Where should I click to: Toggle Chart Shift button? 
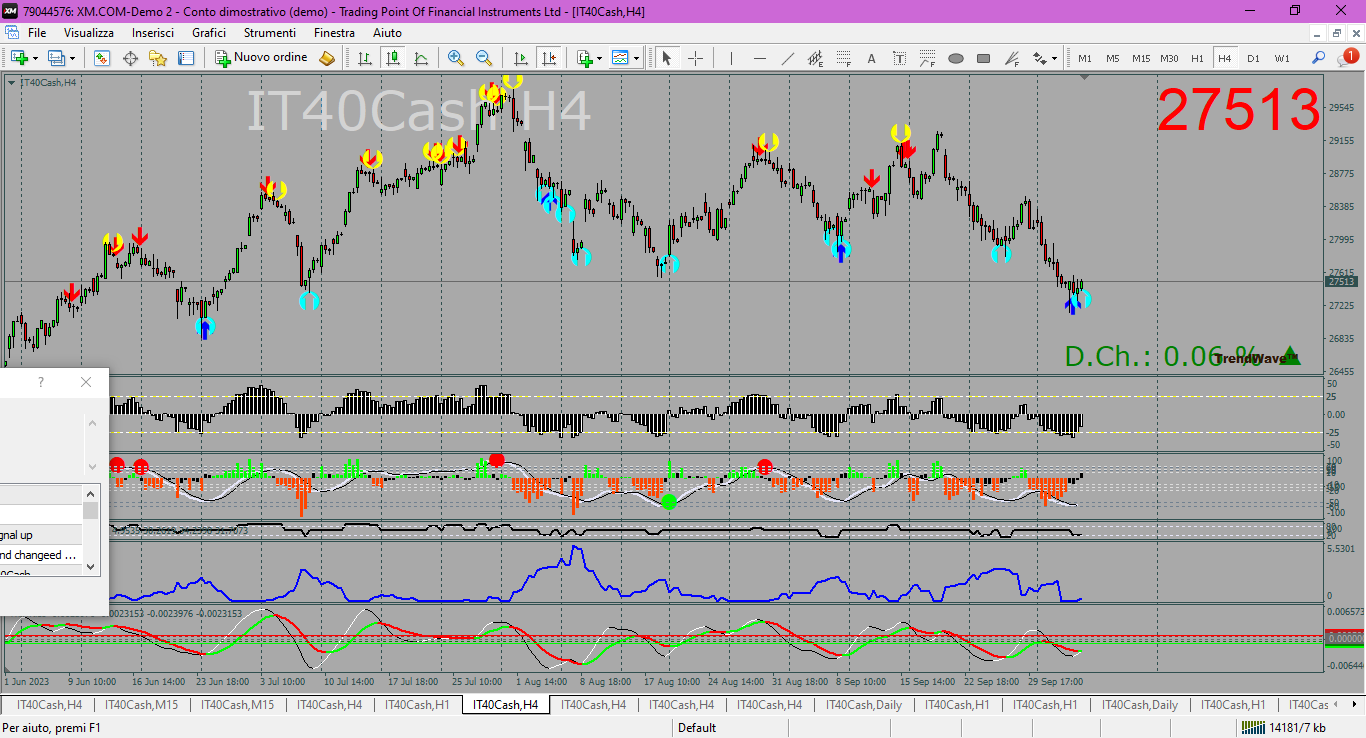pyautogui.click(x=548, y=58)
